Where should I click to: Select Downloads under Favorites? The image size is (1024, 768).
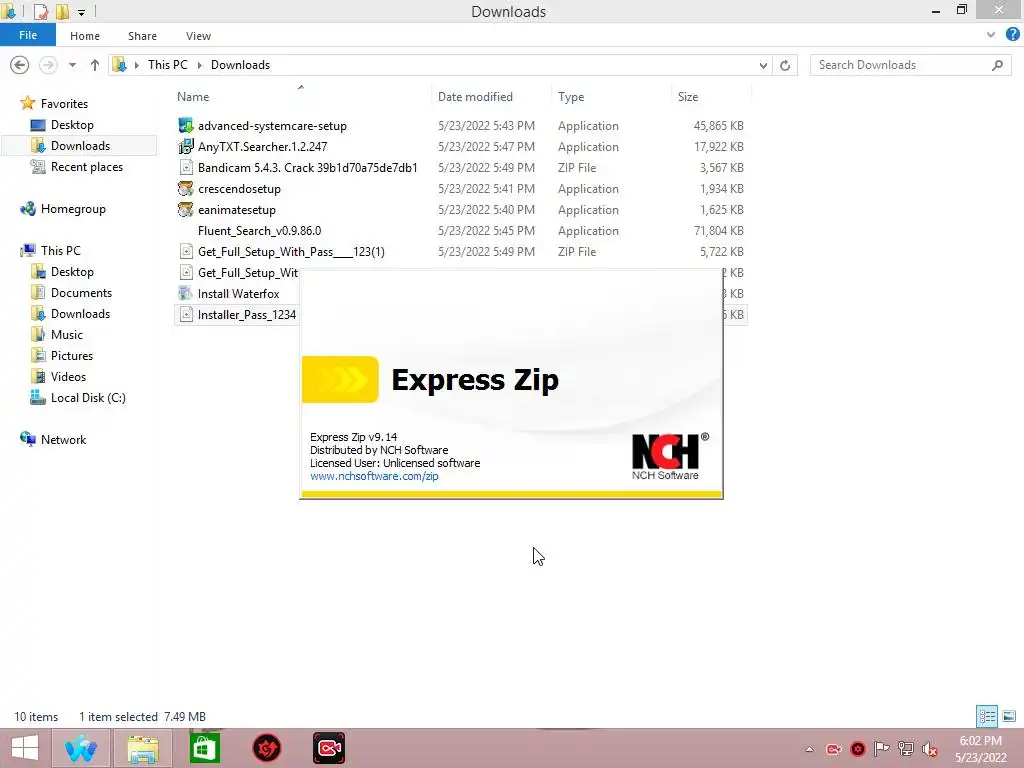pyautogui.click(x=80, y=146)
